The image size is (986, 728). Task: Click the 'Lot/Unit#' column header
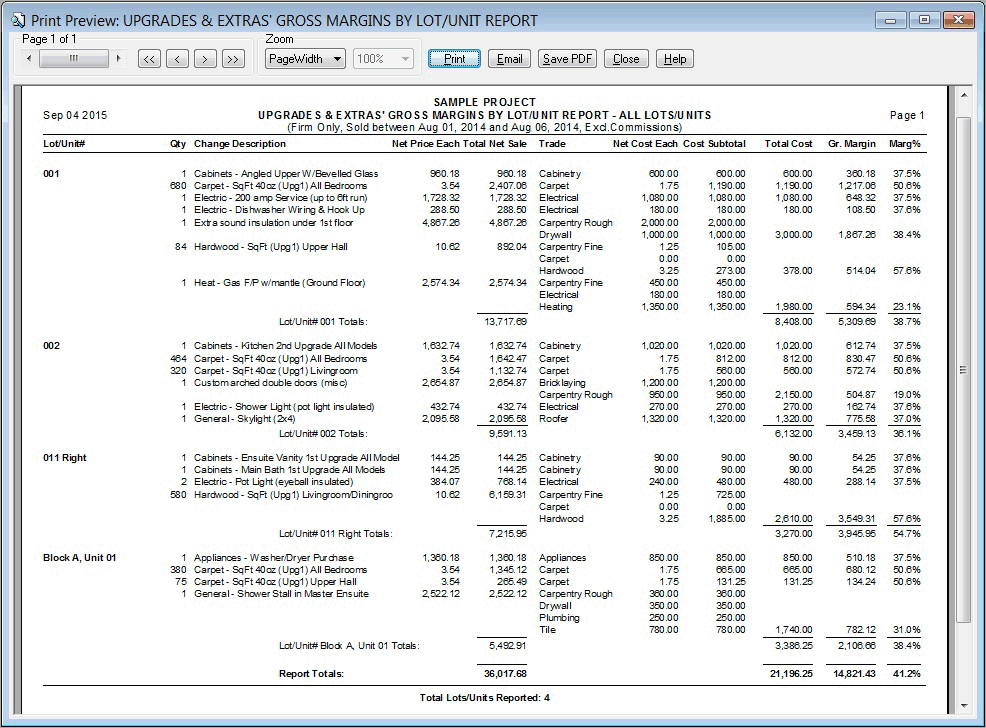64,143
